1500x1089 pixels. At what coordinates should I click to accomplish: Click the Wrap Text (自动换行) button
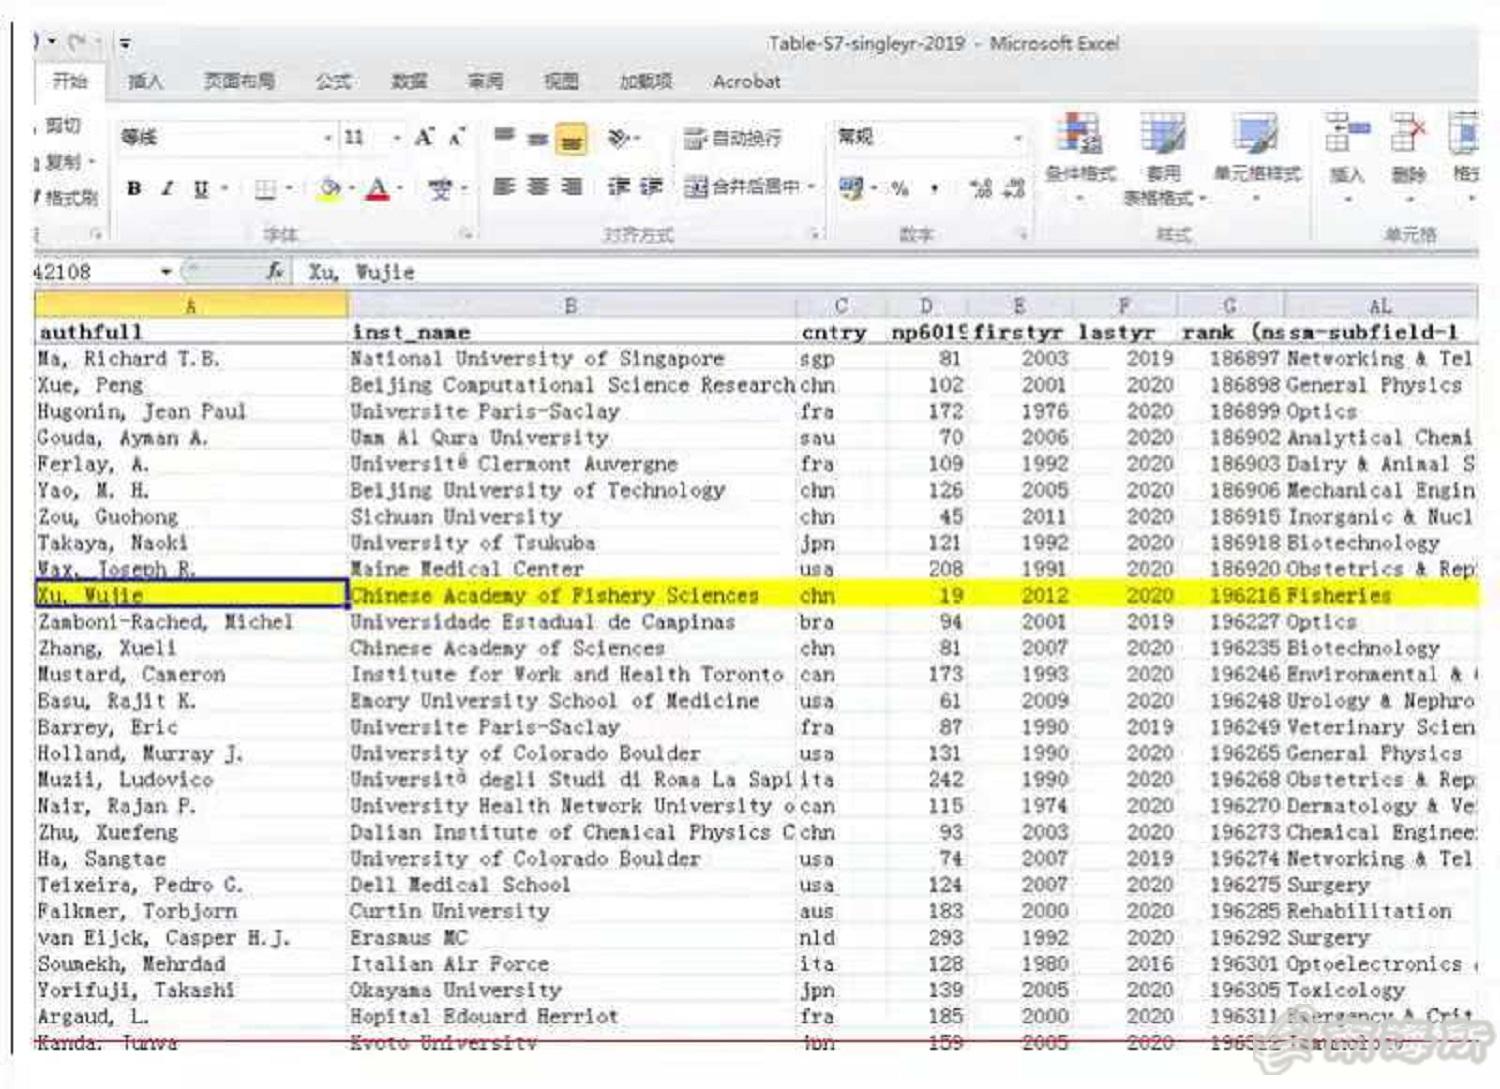[x=732, y=138]
